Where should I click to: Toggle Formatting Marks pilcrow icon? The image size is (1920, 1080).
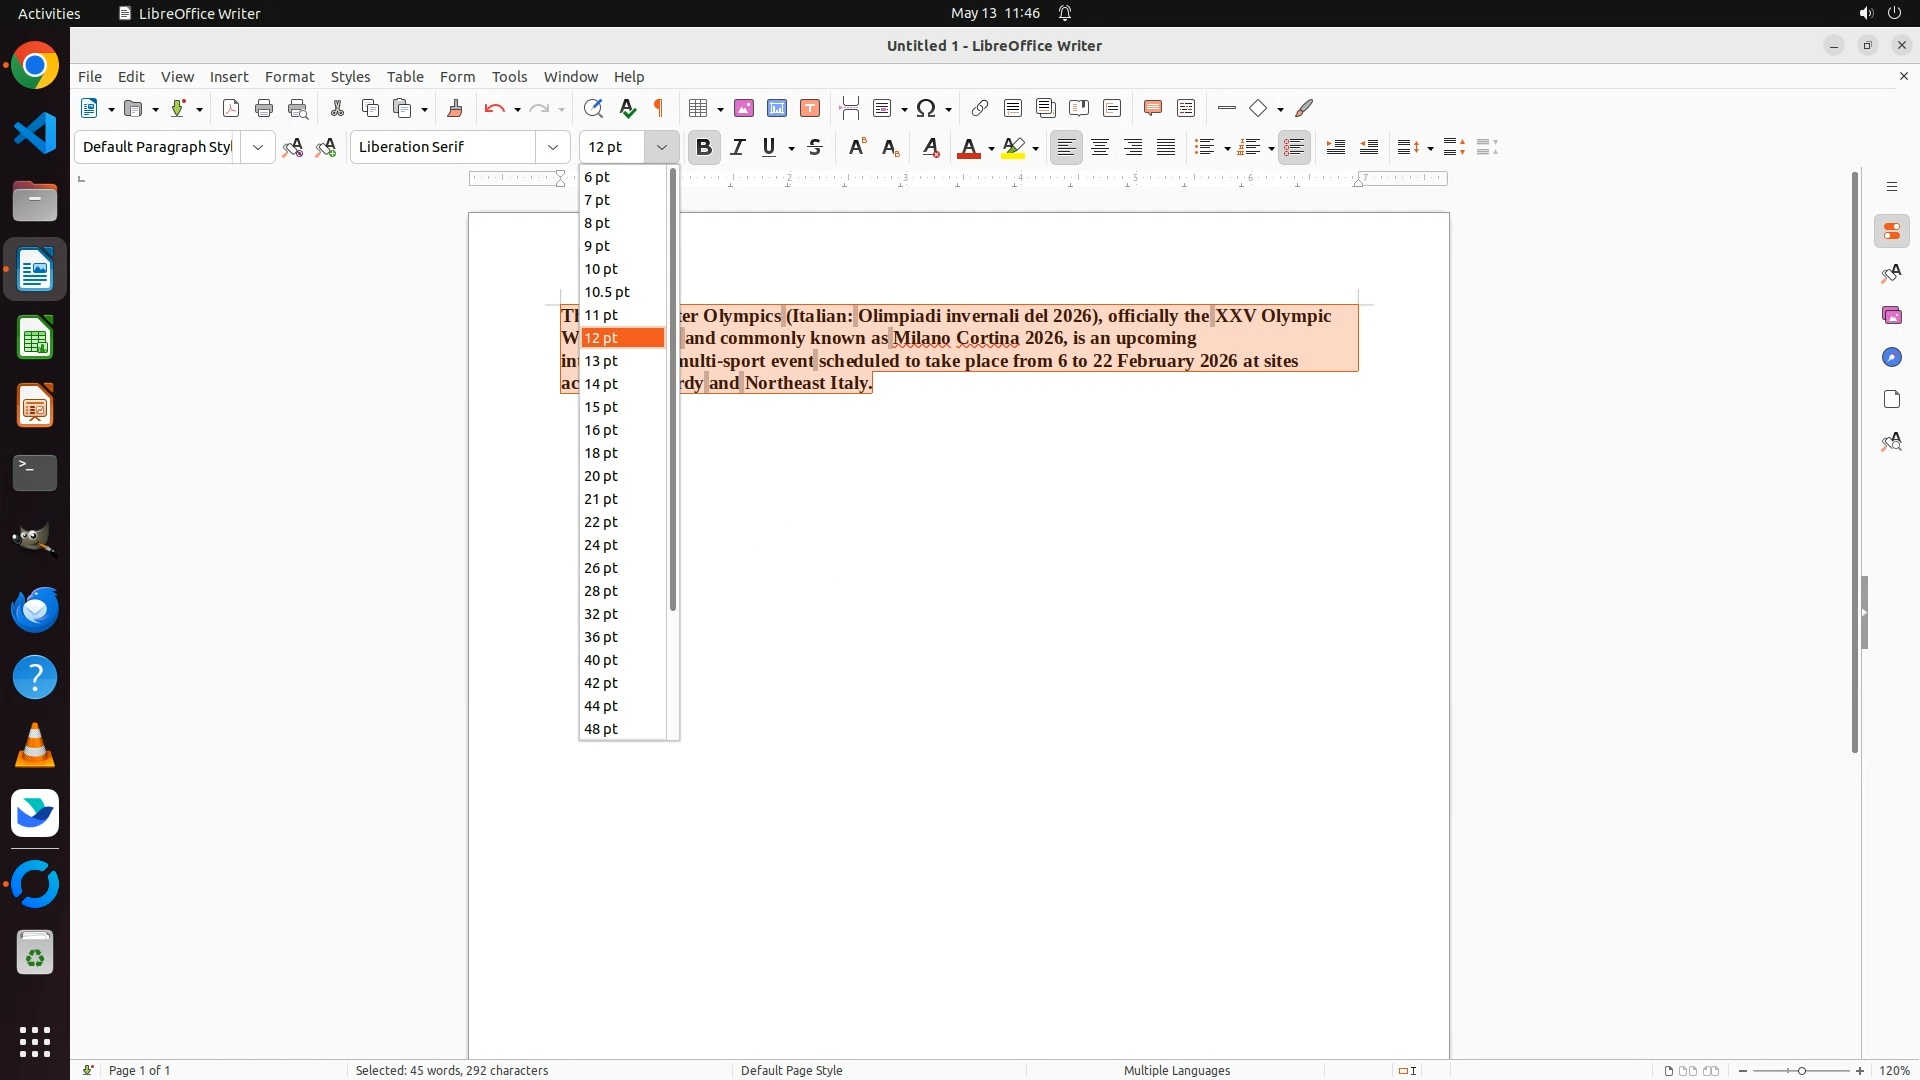pos(659,108)
